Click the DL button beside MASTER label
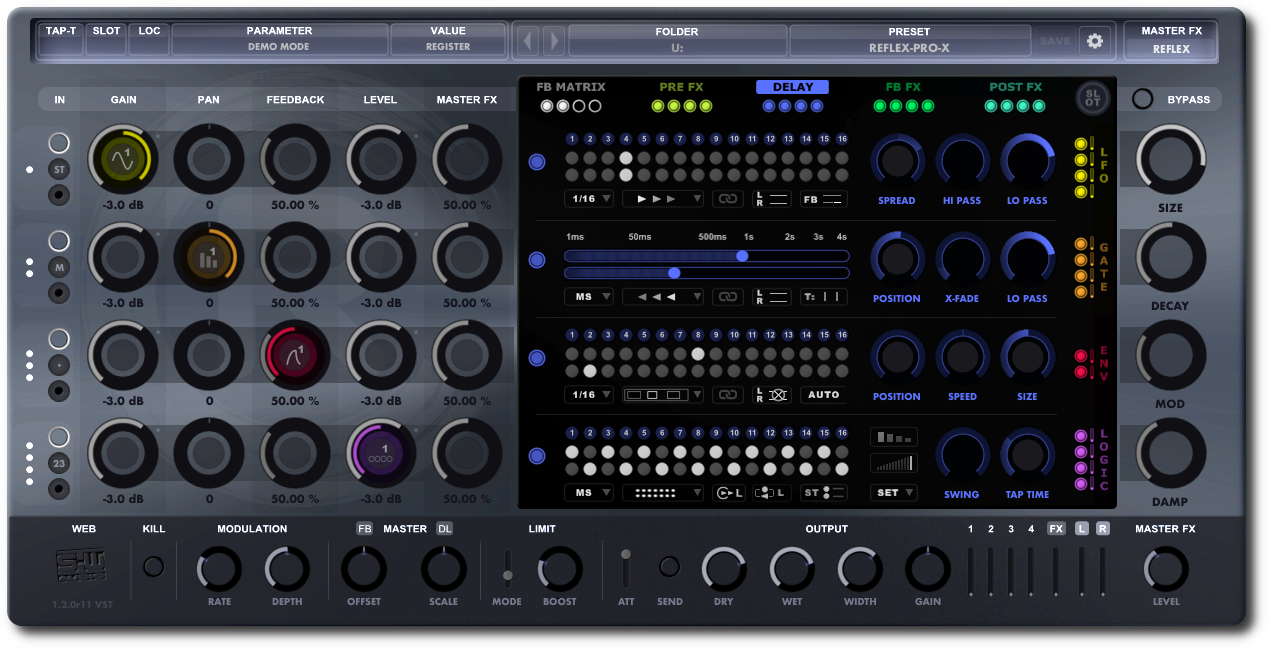The width and height of the screenshot is (1269, 649). (x=444, y=529)
